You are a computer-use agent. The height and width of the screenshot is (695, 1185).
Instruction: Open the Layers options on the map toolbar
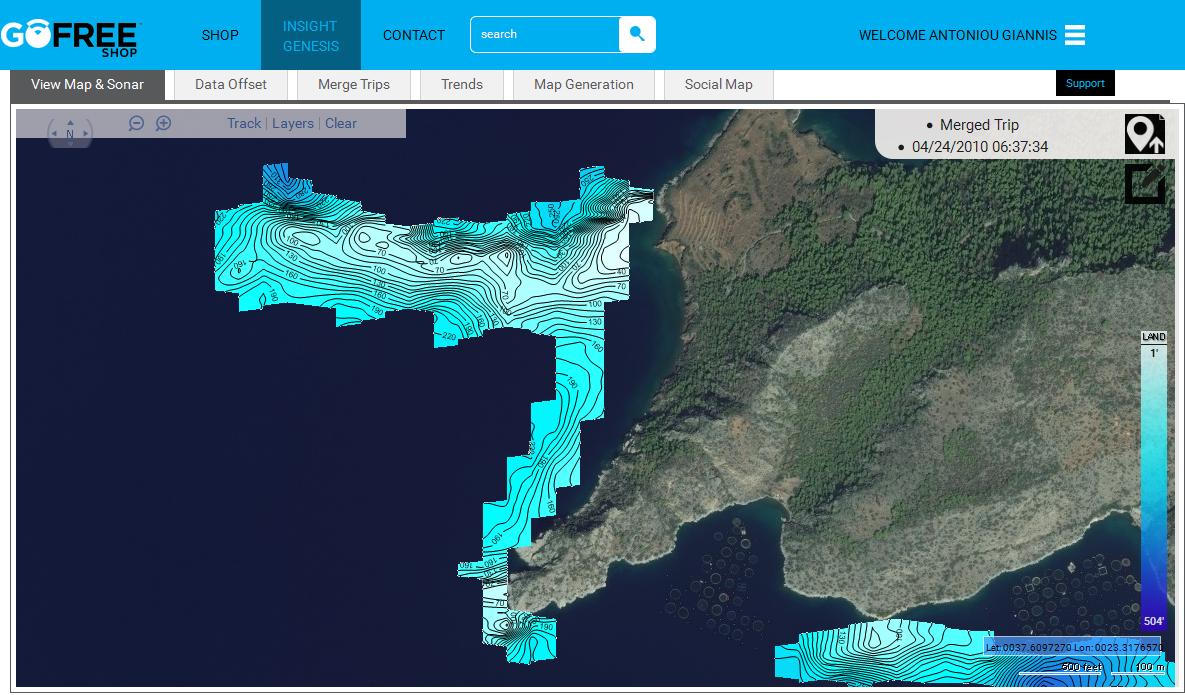[293, 123]
